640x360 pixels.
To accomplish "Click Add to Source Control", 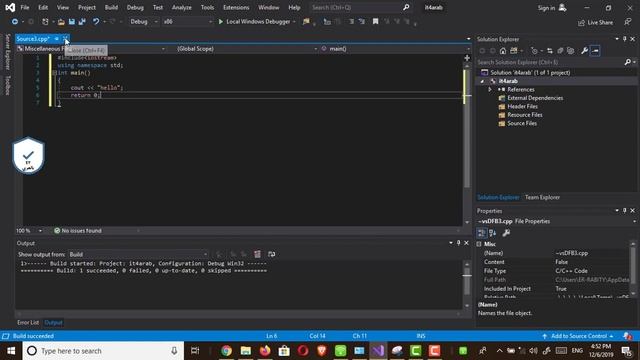I will 579,336.
